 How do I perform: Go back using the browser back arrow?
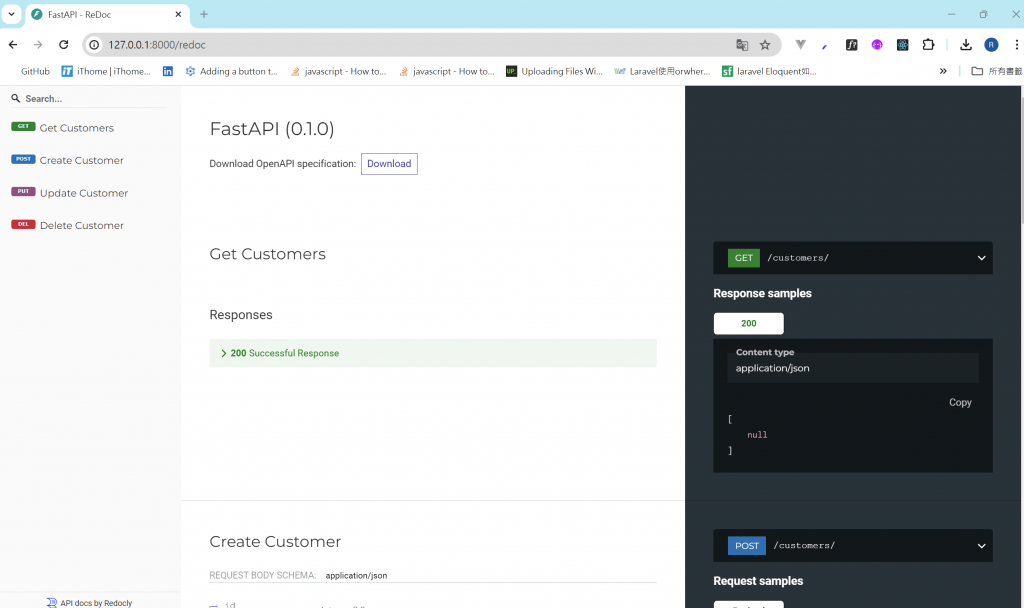(13, 44)
